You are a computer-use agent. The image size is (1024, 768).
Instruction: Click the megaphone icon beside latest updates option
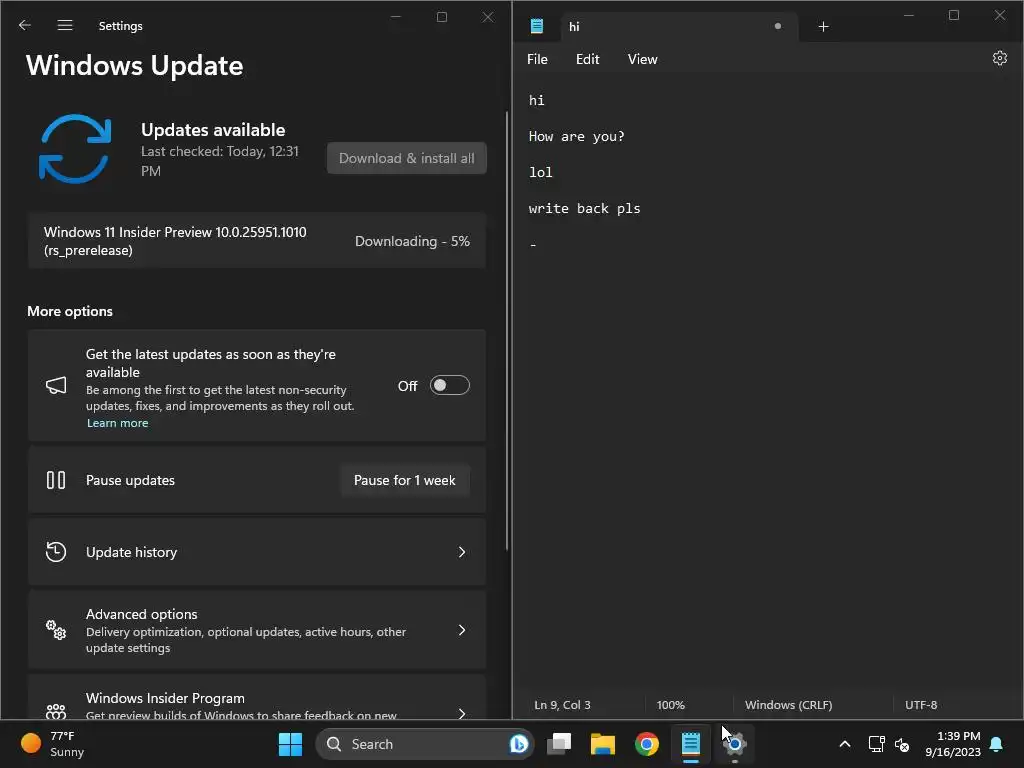56,385
